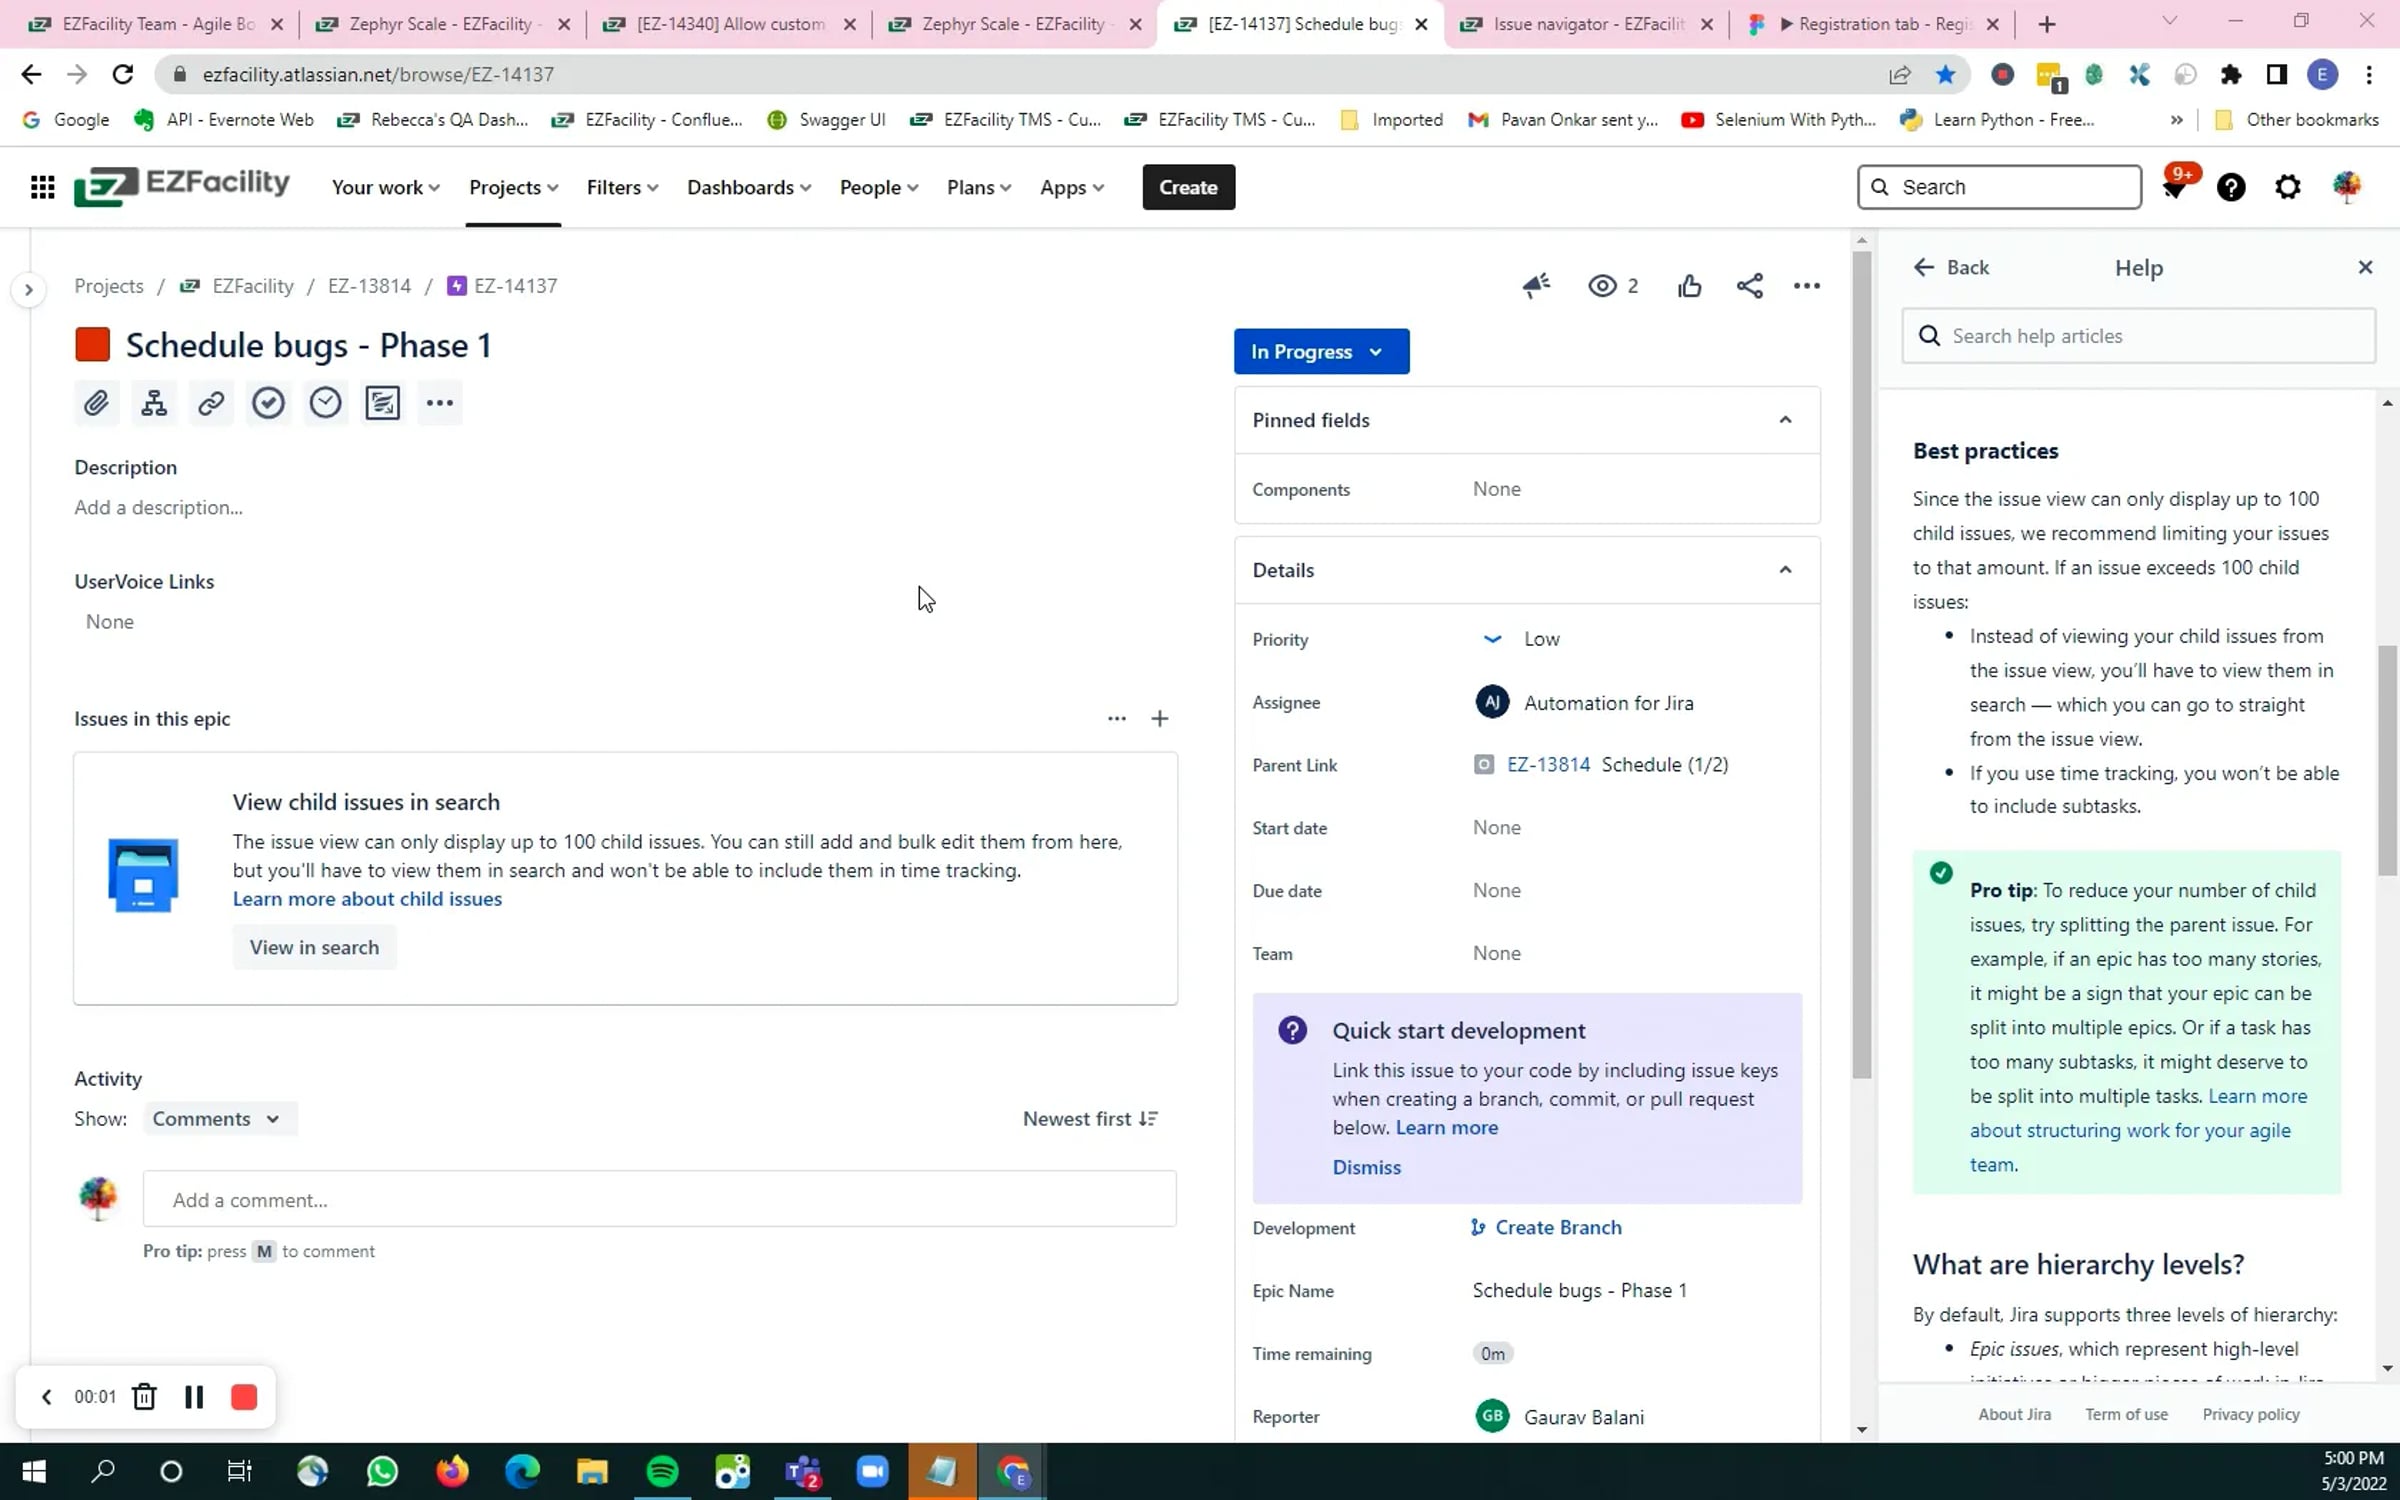Collapse the Pinned fields section

[1784, 420]
